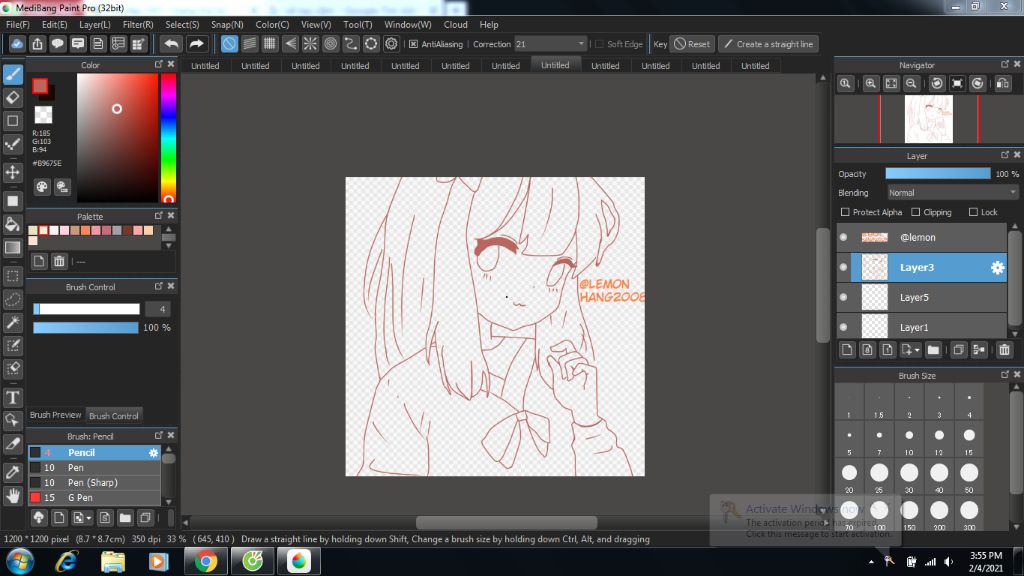This screenshot has width=1024, height=576.
Task: Zoom out using Navigator panel
Action: 911,84
